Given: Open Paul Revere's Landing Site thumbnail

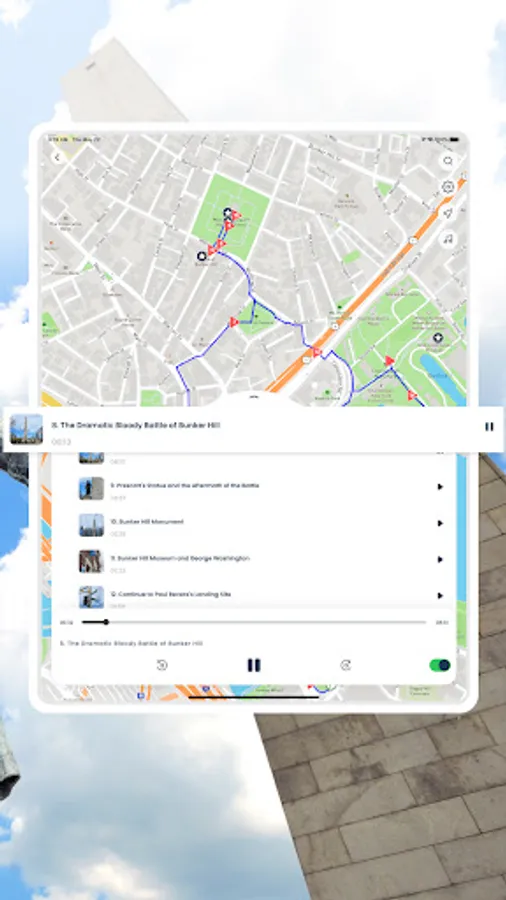Looking at the screenshot, I should pyautogui.click(x=91, y=597).
